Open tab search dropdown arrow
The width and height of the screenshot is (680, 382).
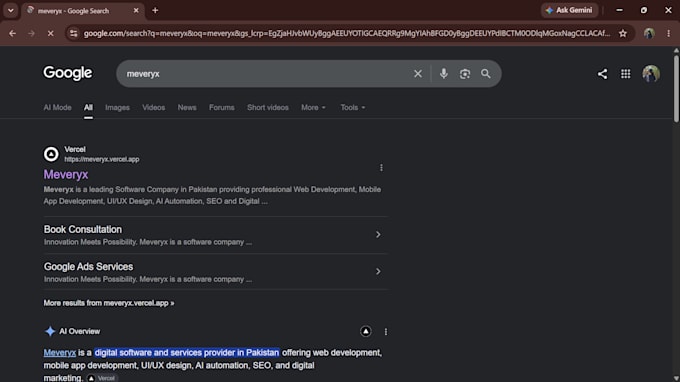coord(10,10)
